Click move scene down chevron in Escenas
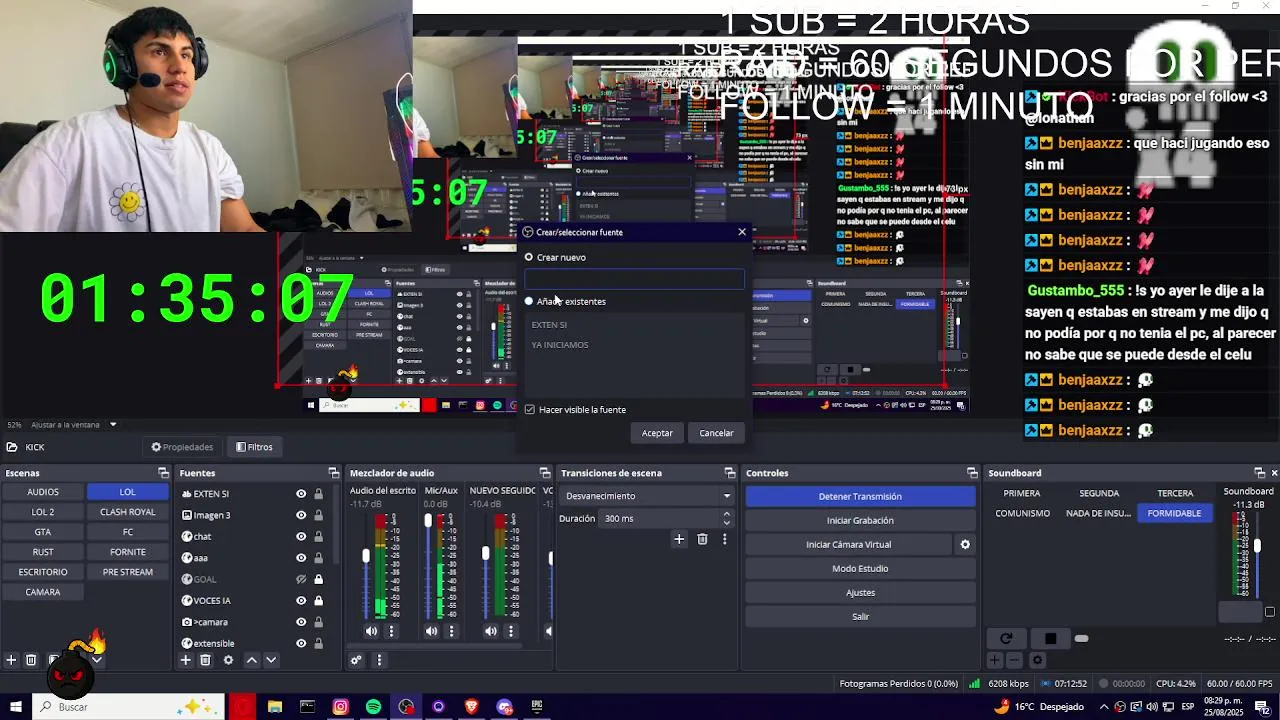 [x=96, y=660]
